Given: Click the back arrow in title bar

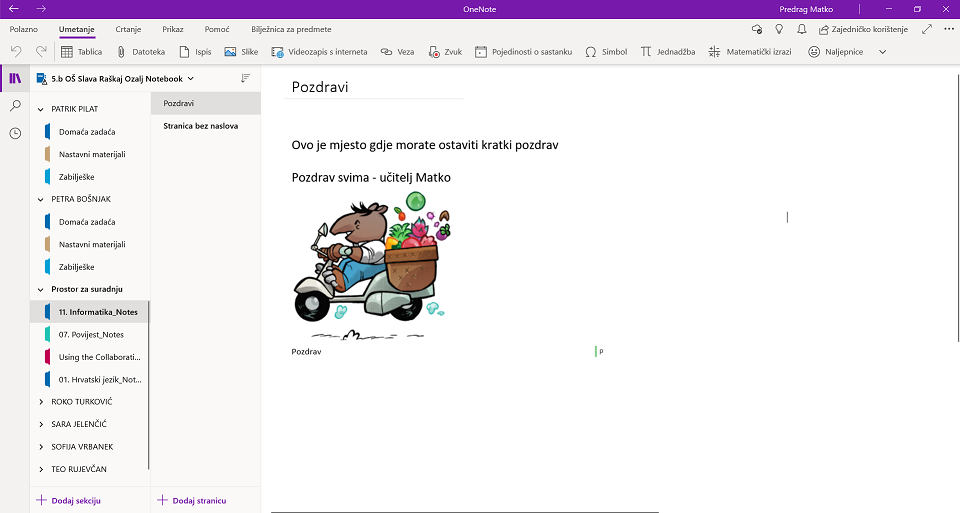Looking at the screenshot, I should click(13, 9).
